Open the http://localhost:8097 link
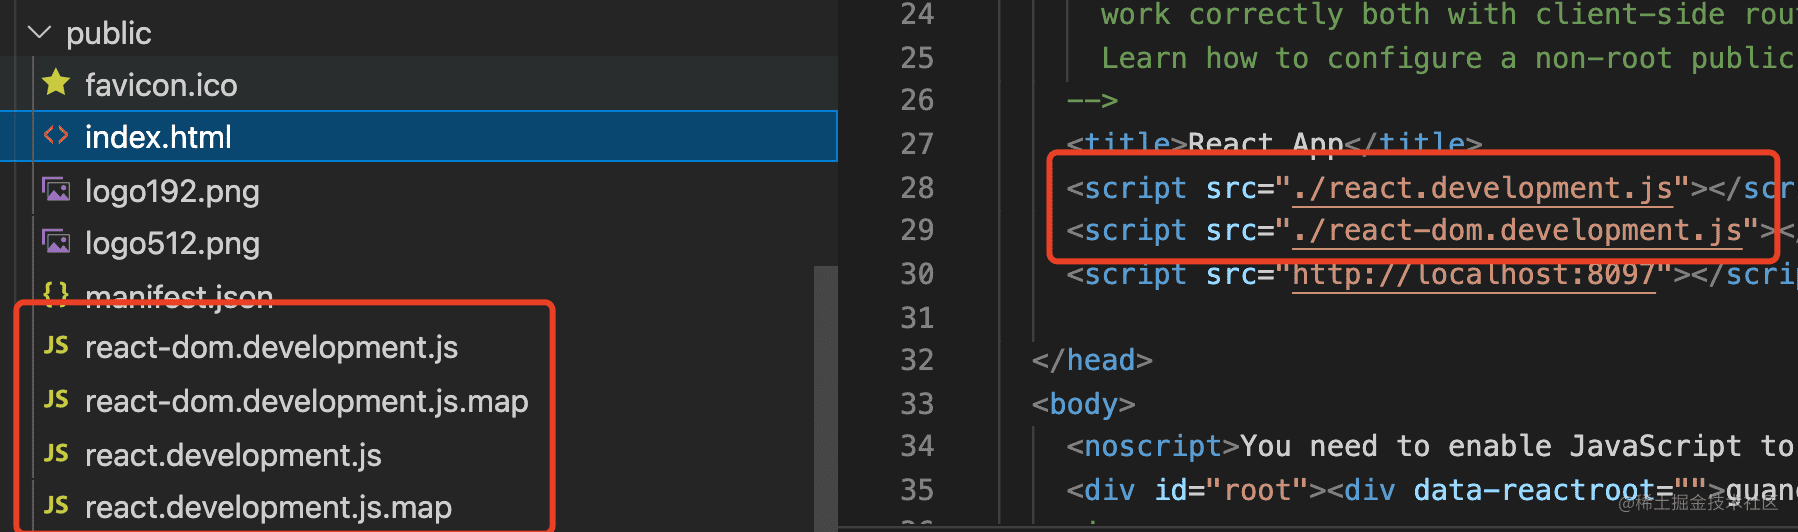 pos(1473,274)
